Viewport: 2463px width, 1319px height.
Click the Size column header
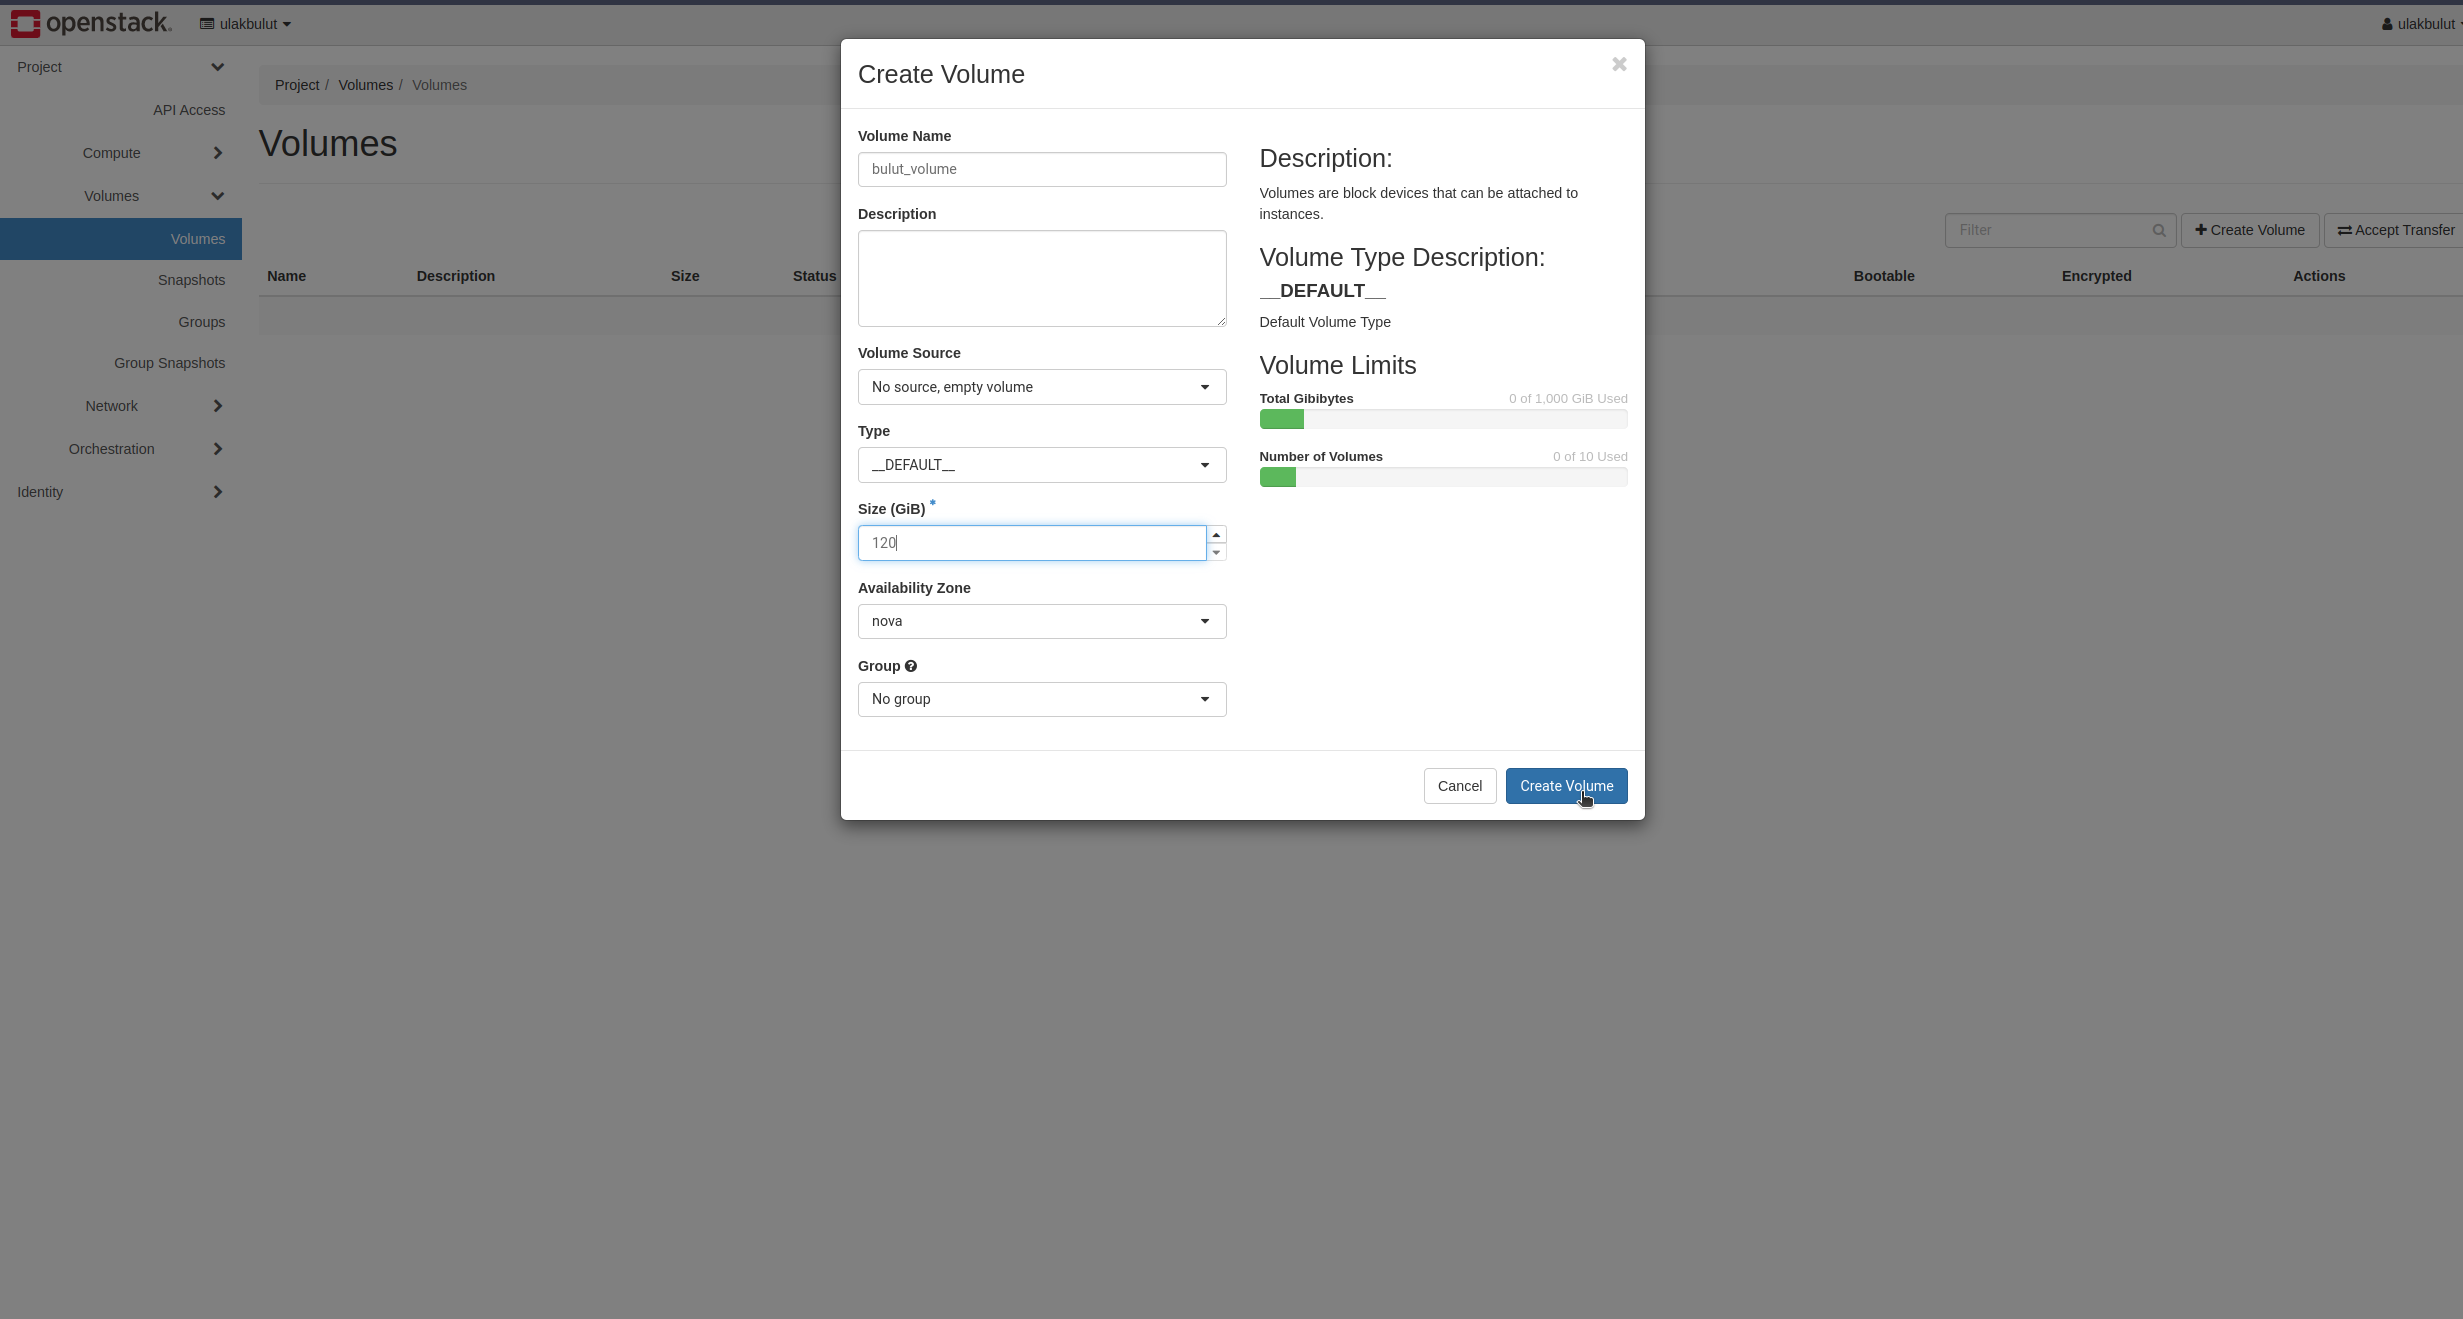click(x=685, y=276)
